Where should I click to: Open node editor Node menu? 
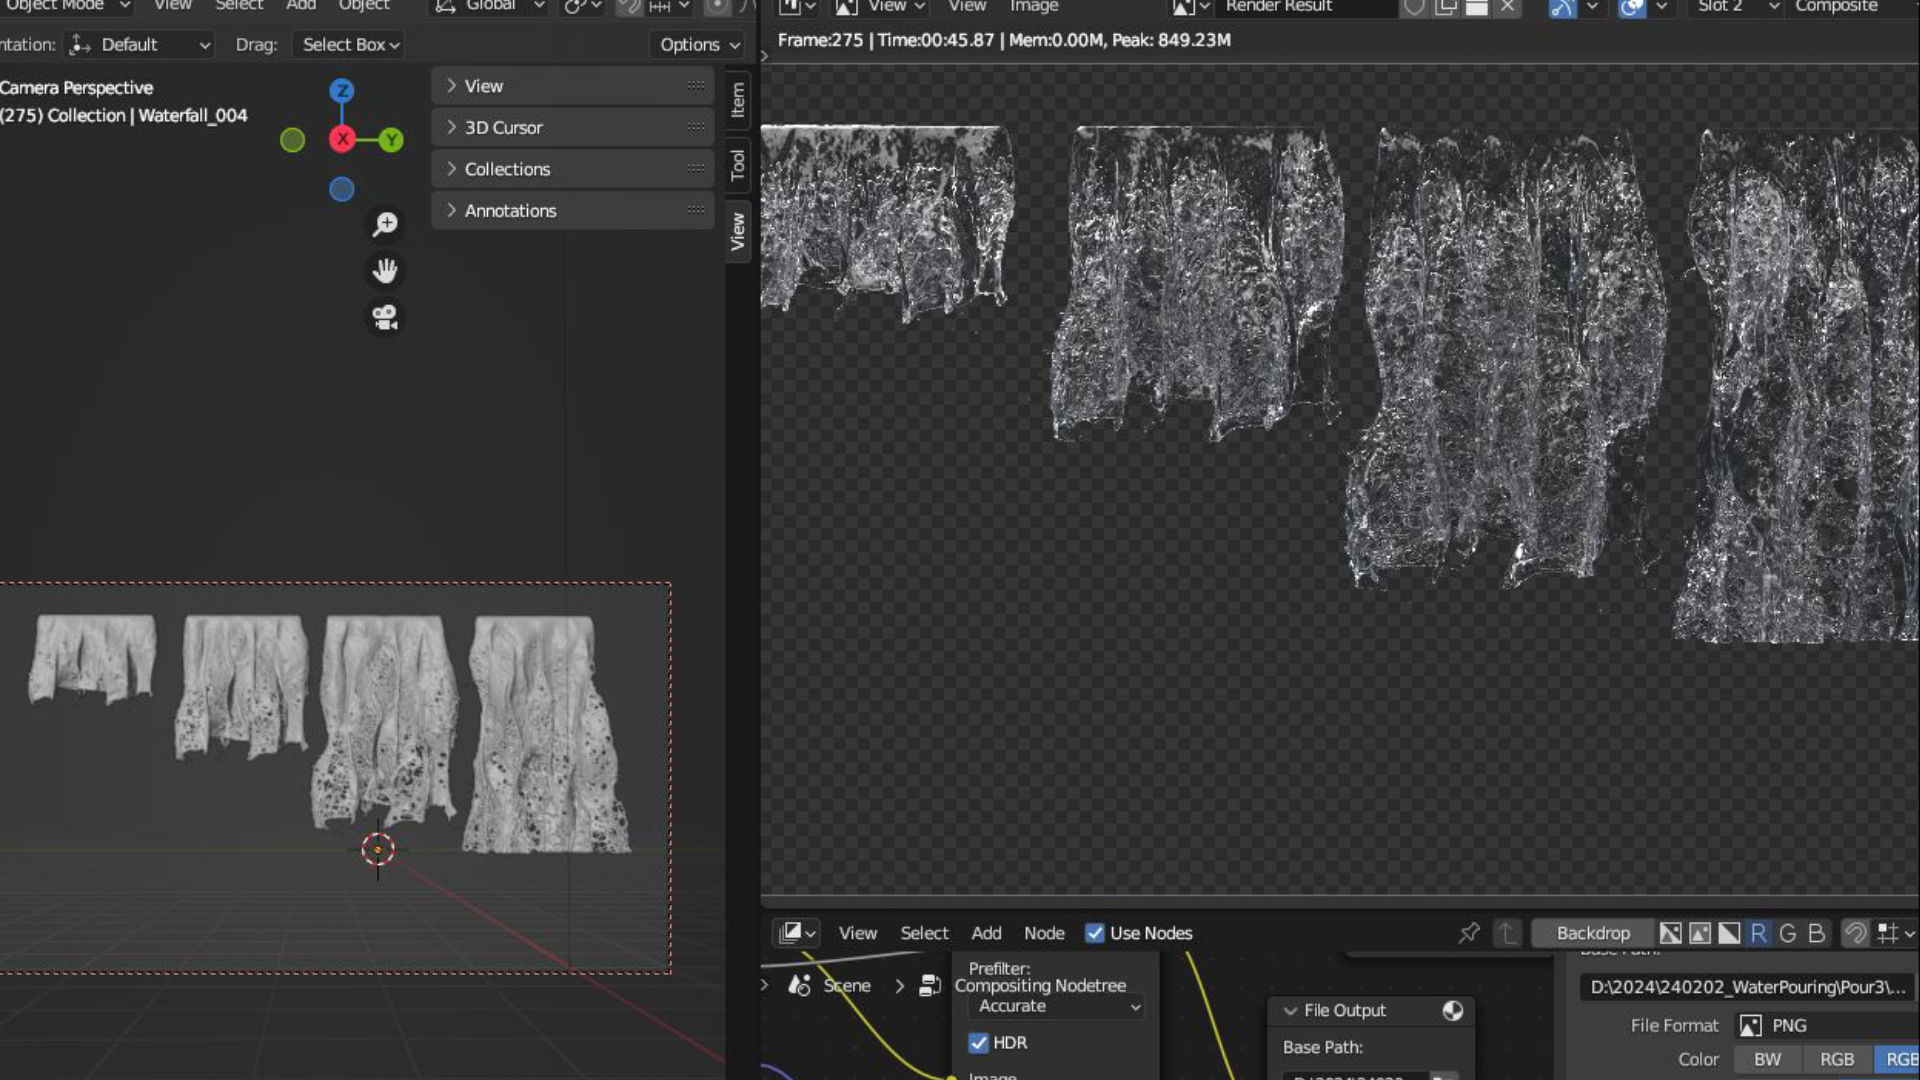tap(1044, 933)
